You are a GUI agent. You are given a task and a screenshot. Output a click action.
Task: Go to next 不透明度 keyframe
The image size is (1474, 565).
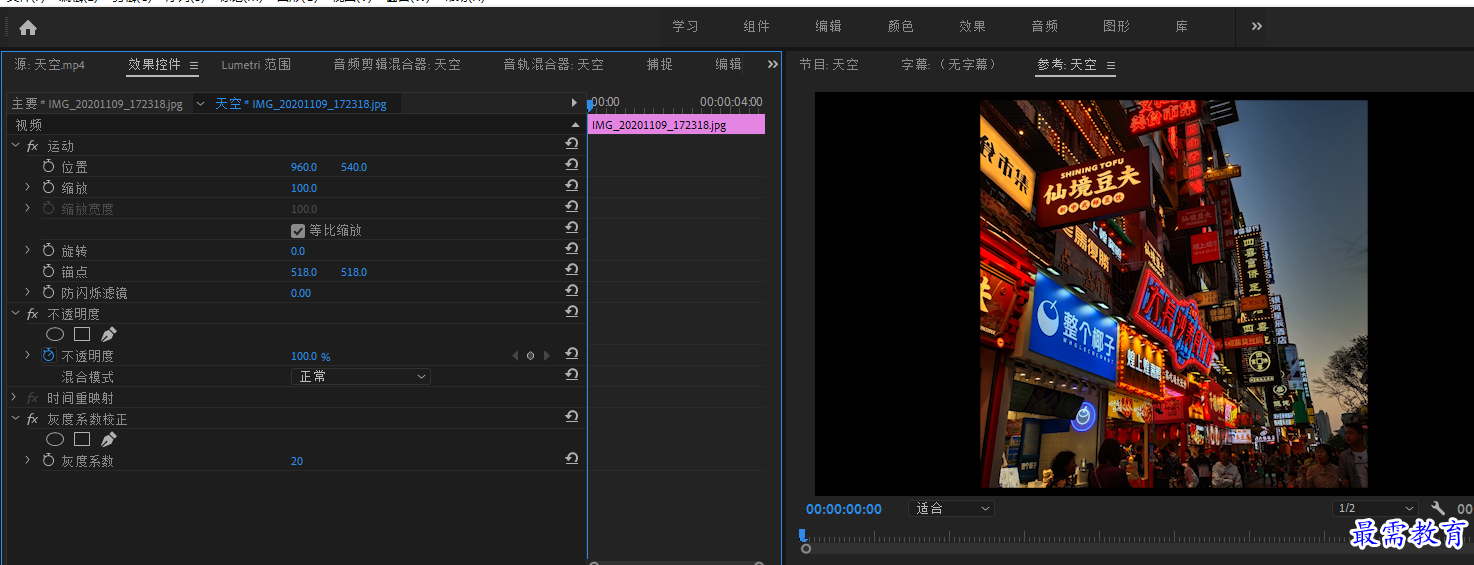click(547, 355)
